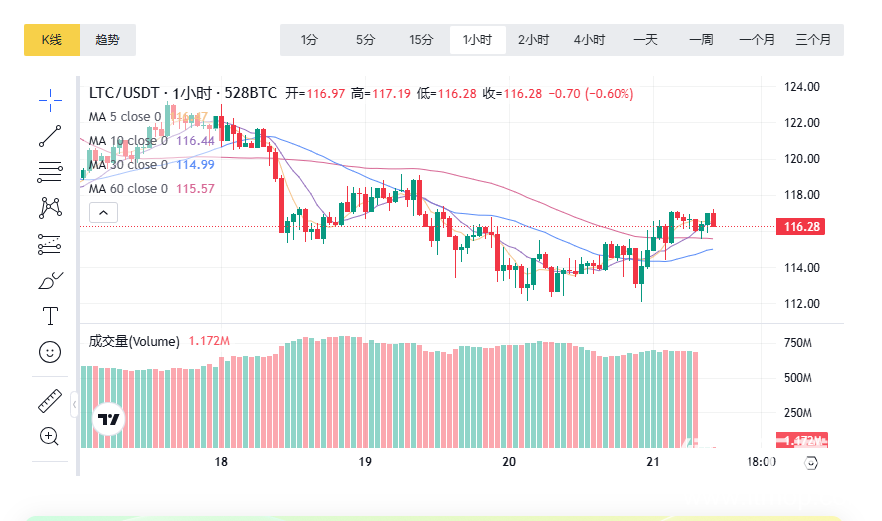882x521 pixels.
Task: Choose the 一周 timeframe
Action: click(701, 40)
